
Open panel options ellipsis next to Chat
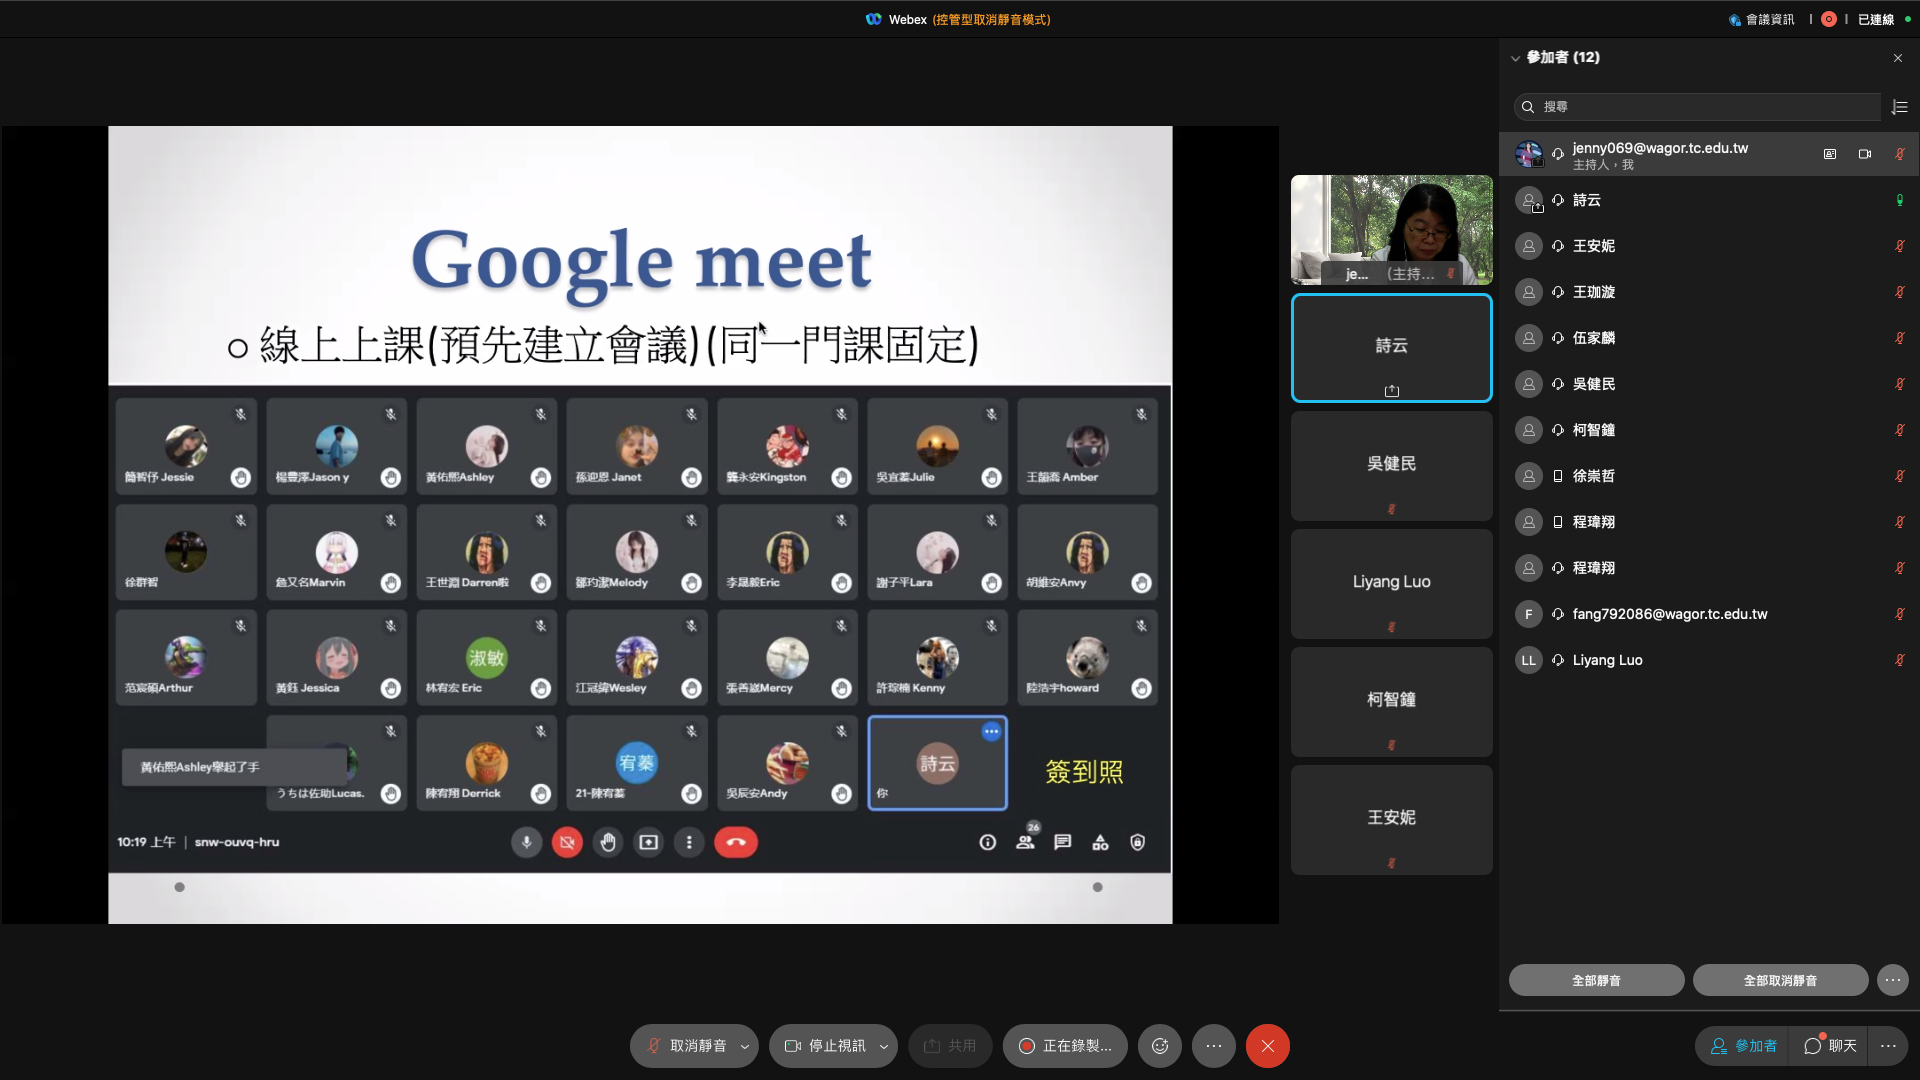tap(1888, 1046)
